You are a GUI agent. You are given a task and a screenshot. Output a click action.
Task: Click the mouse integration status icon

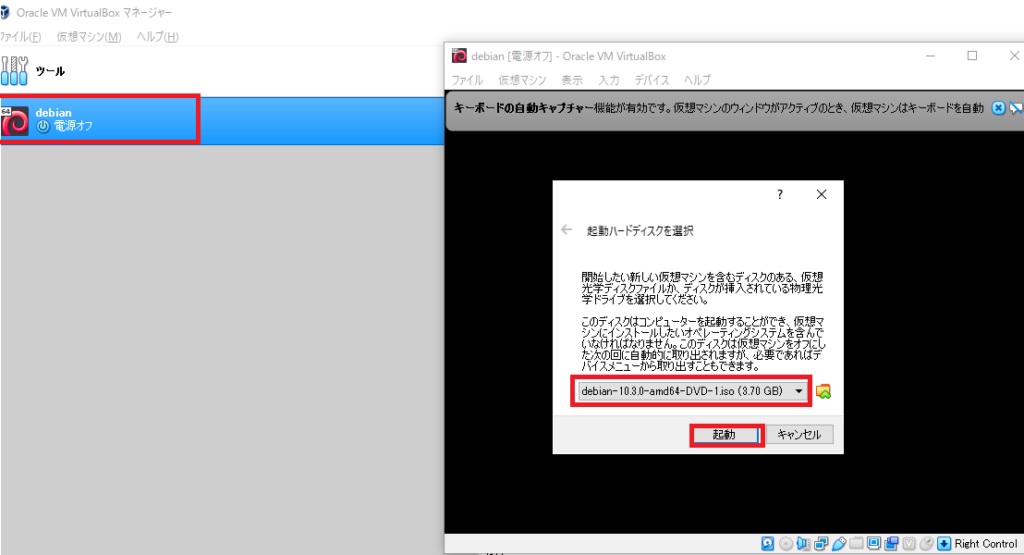[x=926, y=543]
